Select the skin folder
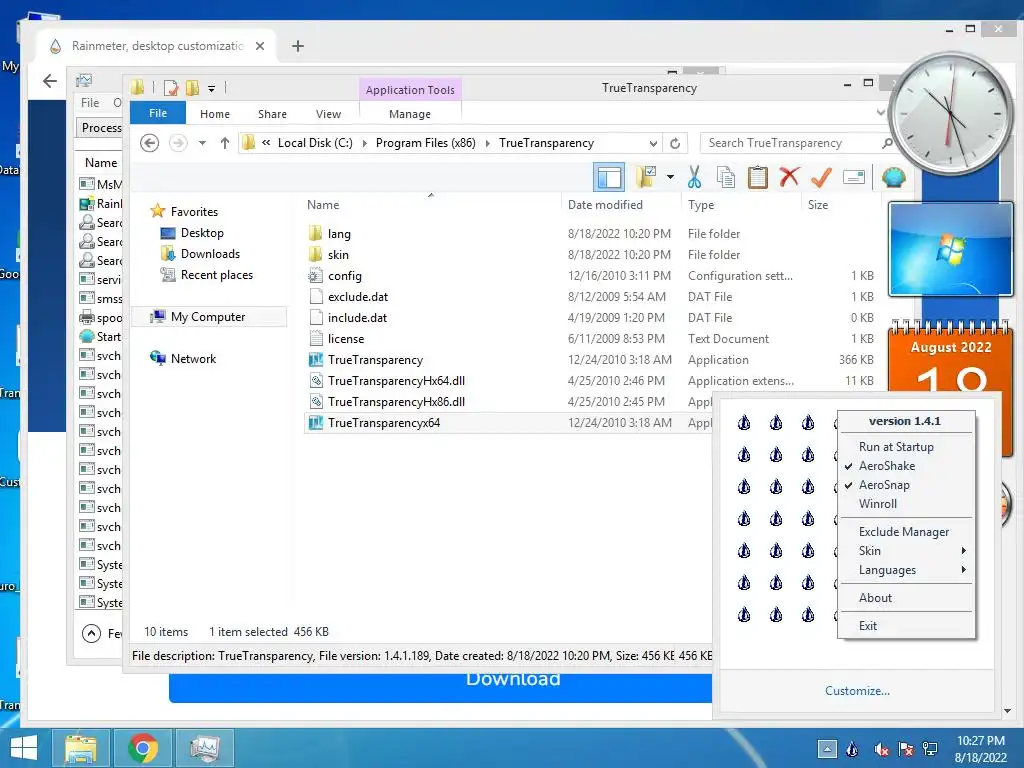 click(x=338, y=255)
